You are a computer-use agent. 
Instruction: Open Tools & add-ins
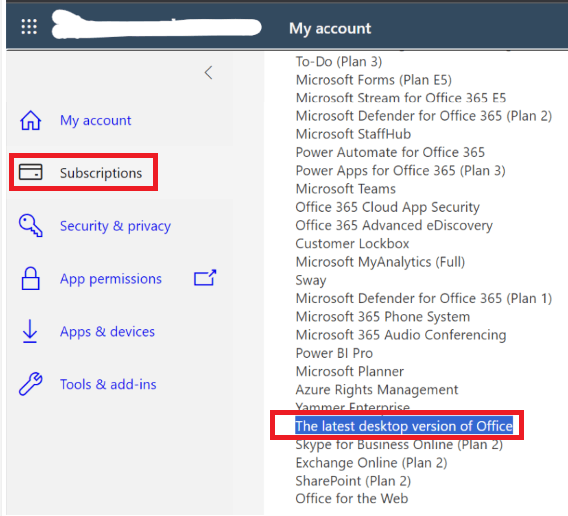pyautogui.click(x=108, y=384)
